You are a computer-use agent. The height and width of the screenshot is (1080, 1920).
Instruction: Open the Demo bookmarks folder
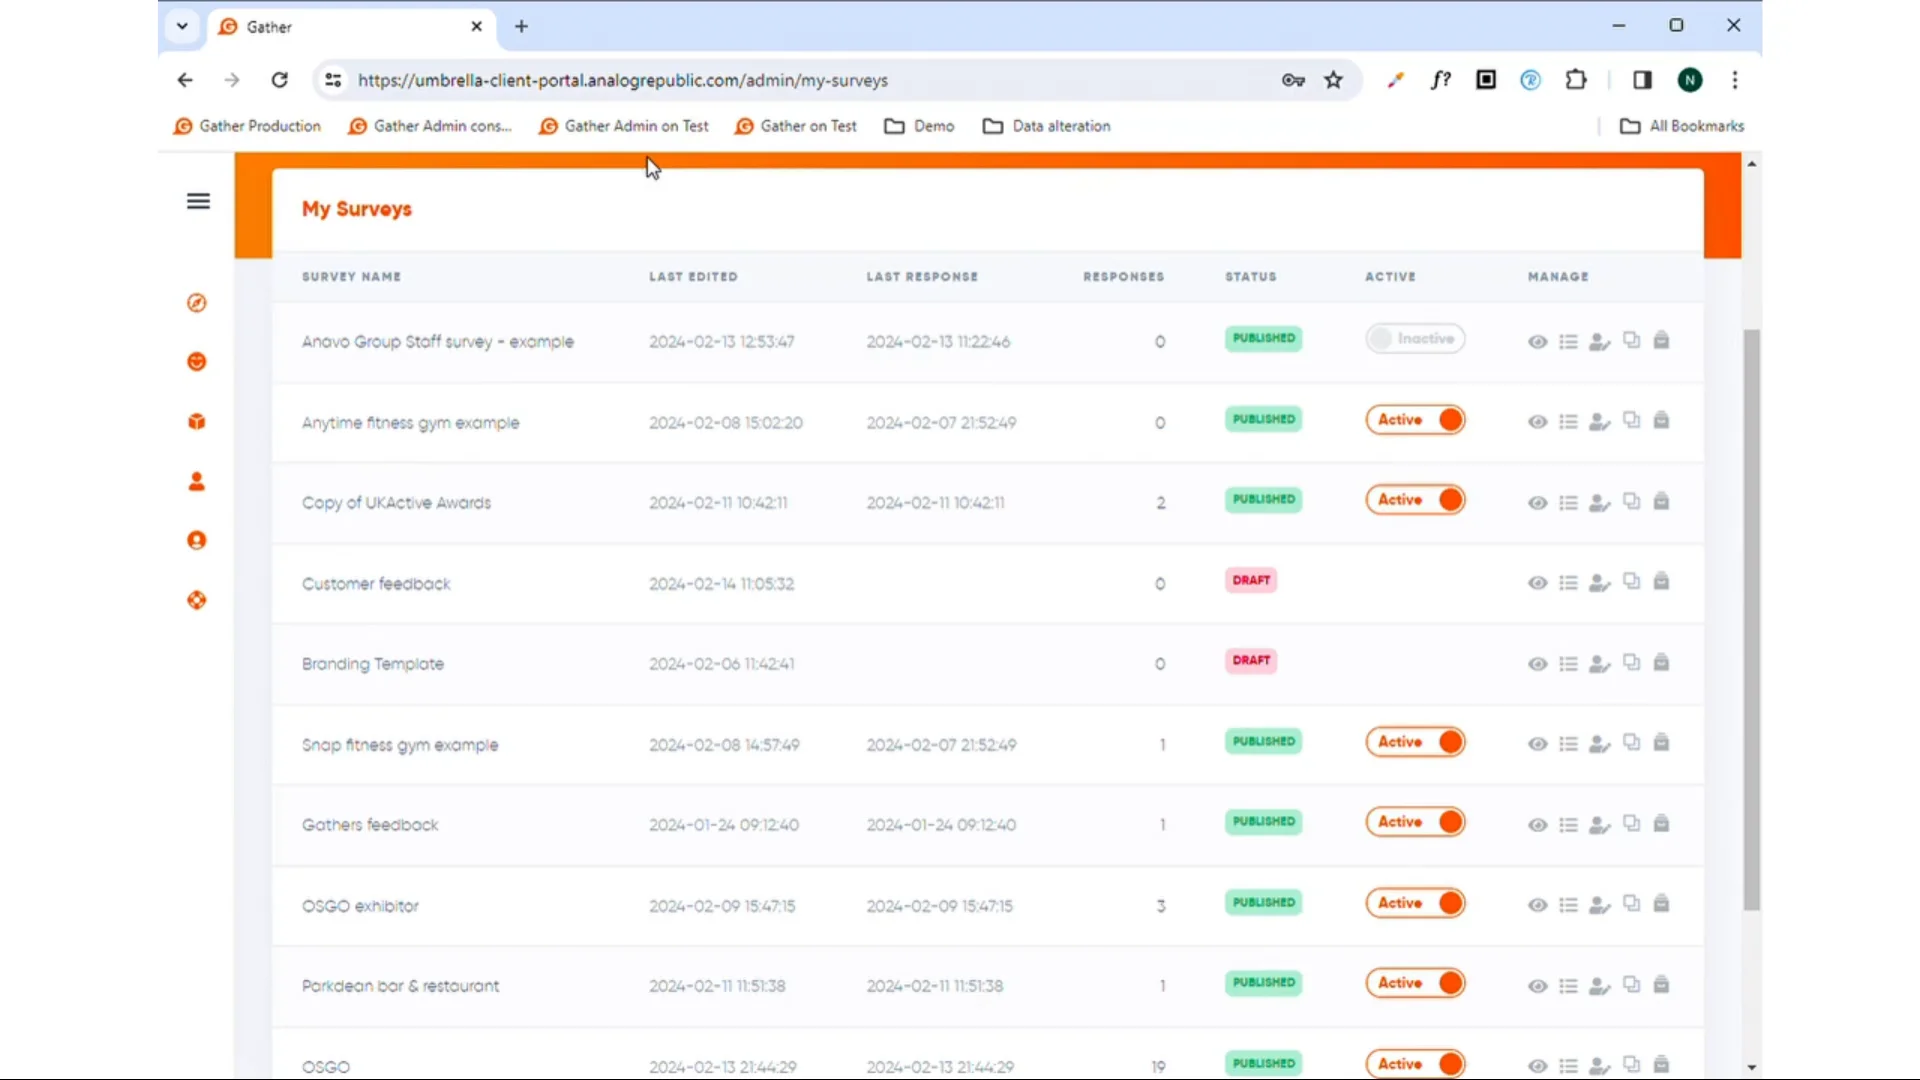(x=919, y=126)
